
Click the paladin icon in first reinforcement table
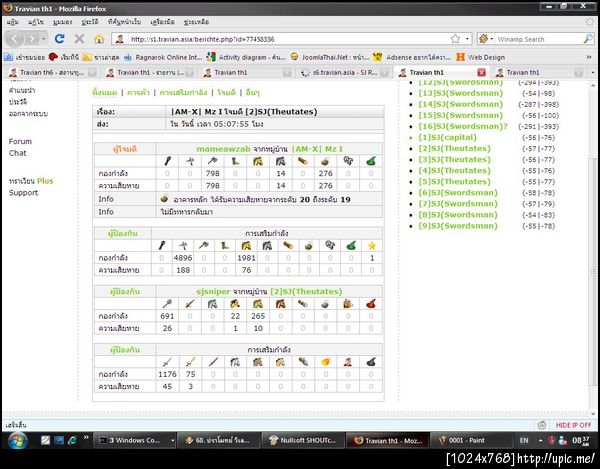(x=246, y=246)
